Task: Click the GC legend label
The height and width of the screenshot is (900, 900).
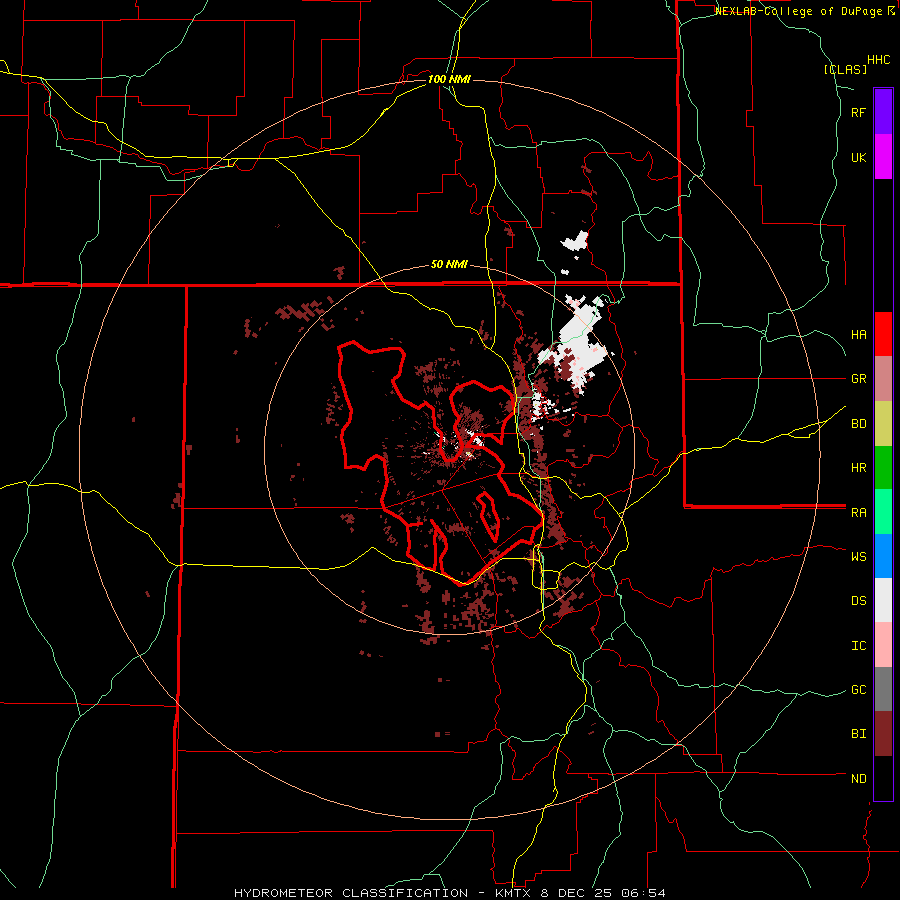Action: pyautogui.click(x=858, y=690)
